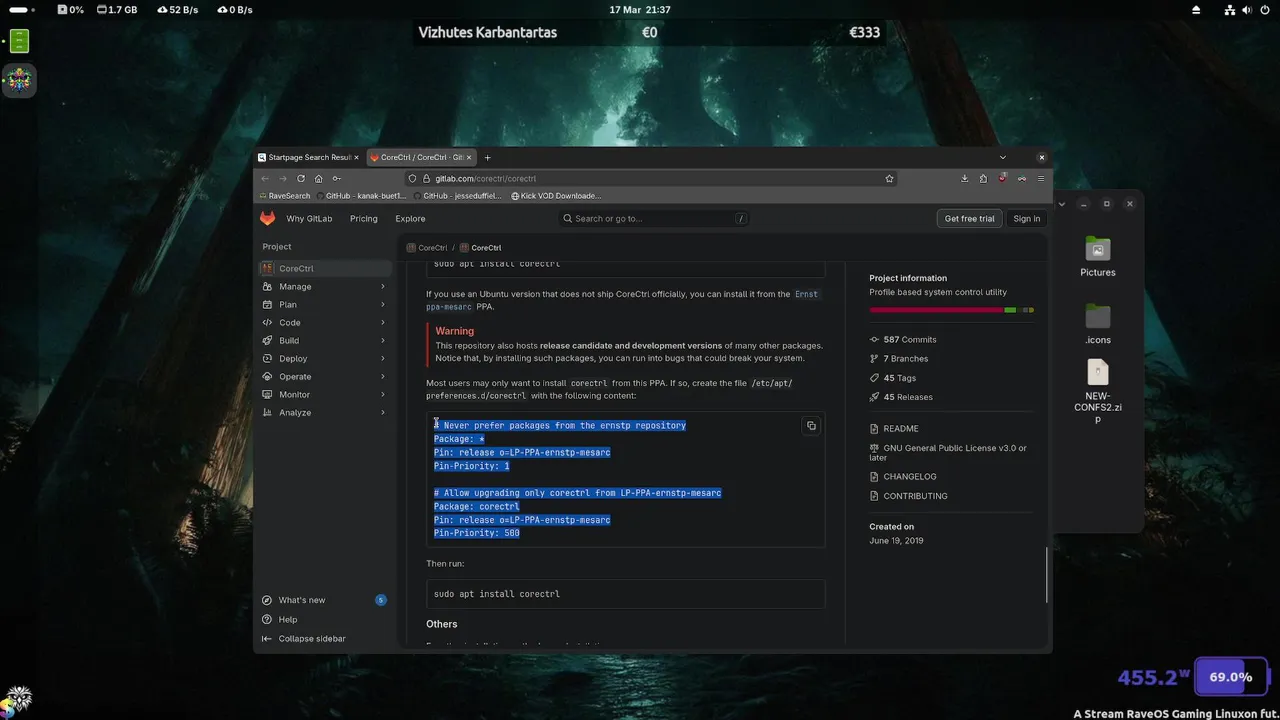Open RaveSearch bookmark
Screen dimensions: 1280x720
(x=284, y=196)
